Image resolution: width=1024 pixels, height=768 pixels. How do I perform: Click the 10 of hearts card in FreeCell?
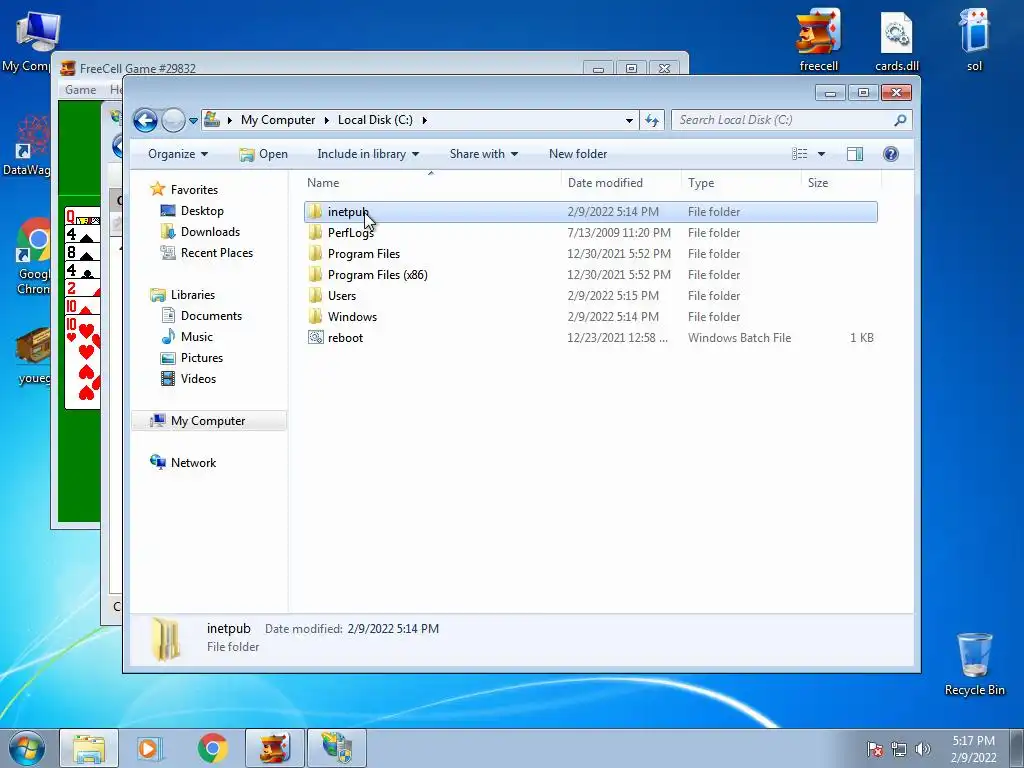coord(83,362)
